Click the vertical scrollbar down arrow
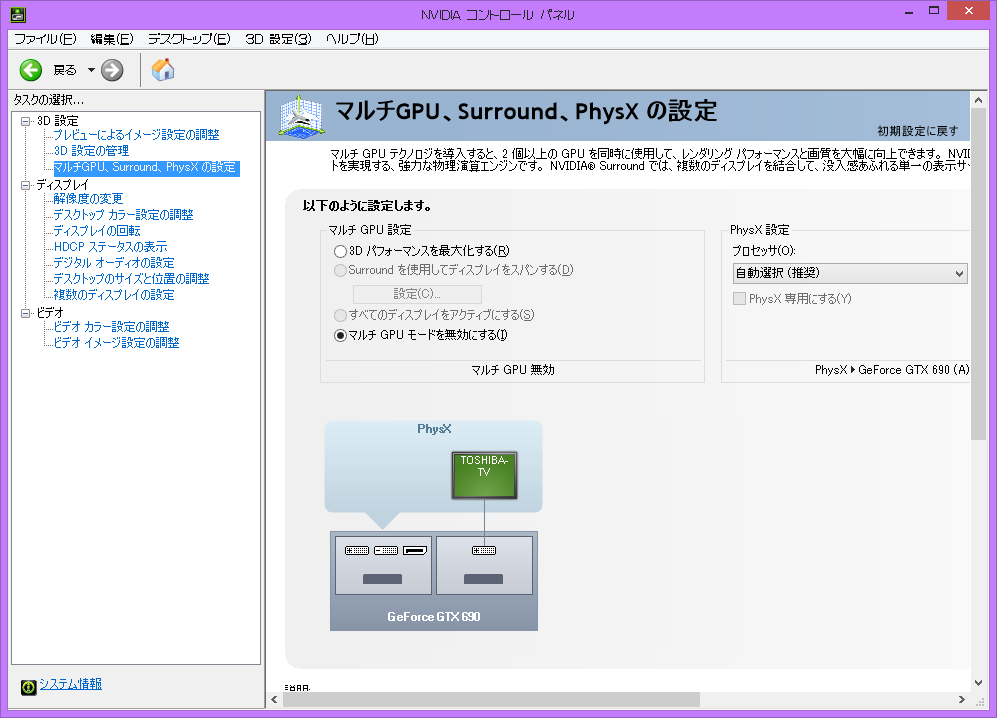 click(x=978, y=682)
